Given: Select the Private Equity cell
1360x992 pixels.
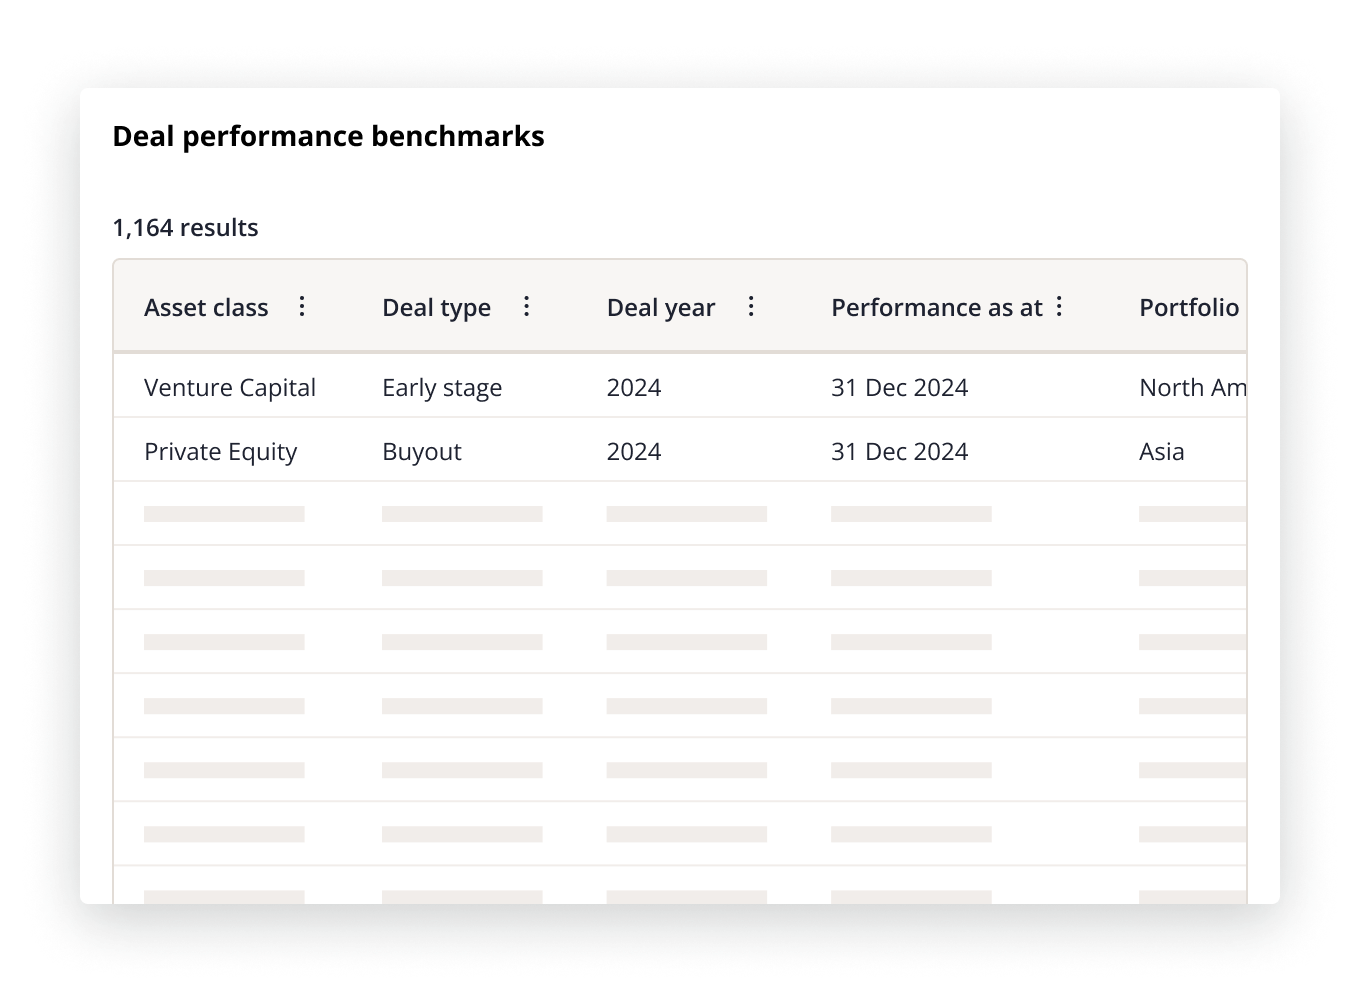Looking at the screenshot, I should tap(220, 452).
